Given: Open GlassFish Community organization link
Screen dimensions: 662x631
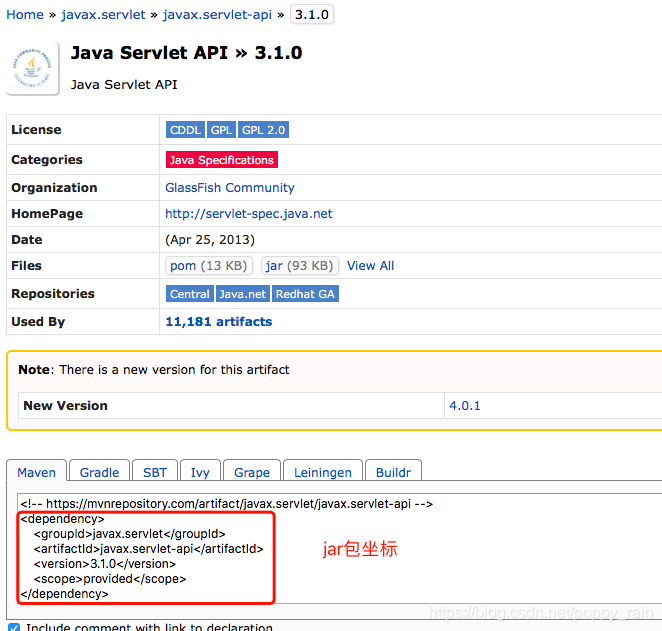Looking at the screenshot, I should pos(230,187).
